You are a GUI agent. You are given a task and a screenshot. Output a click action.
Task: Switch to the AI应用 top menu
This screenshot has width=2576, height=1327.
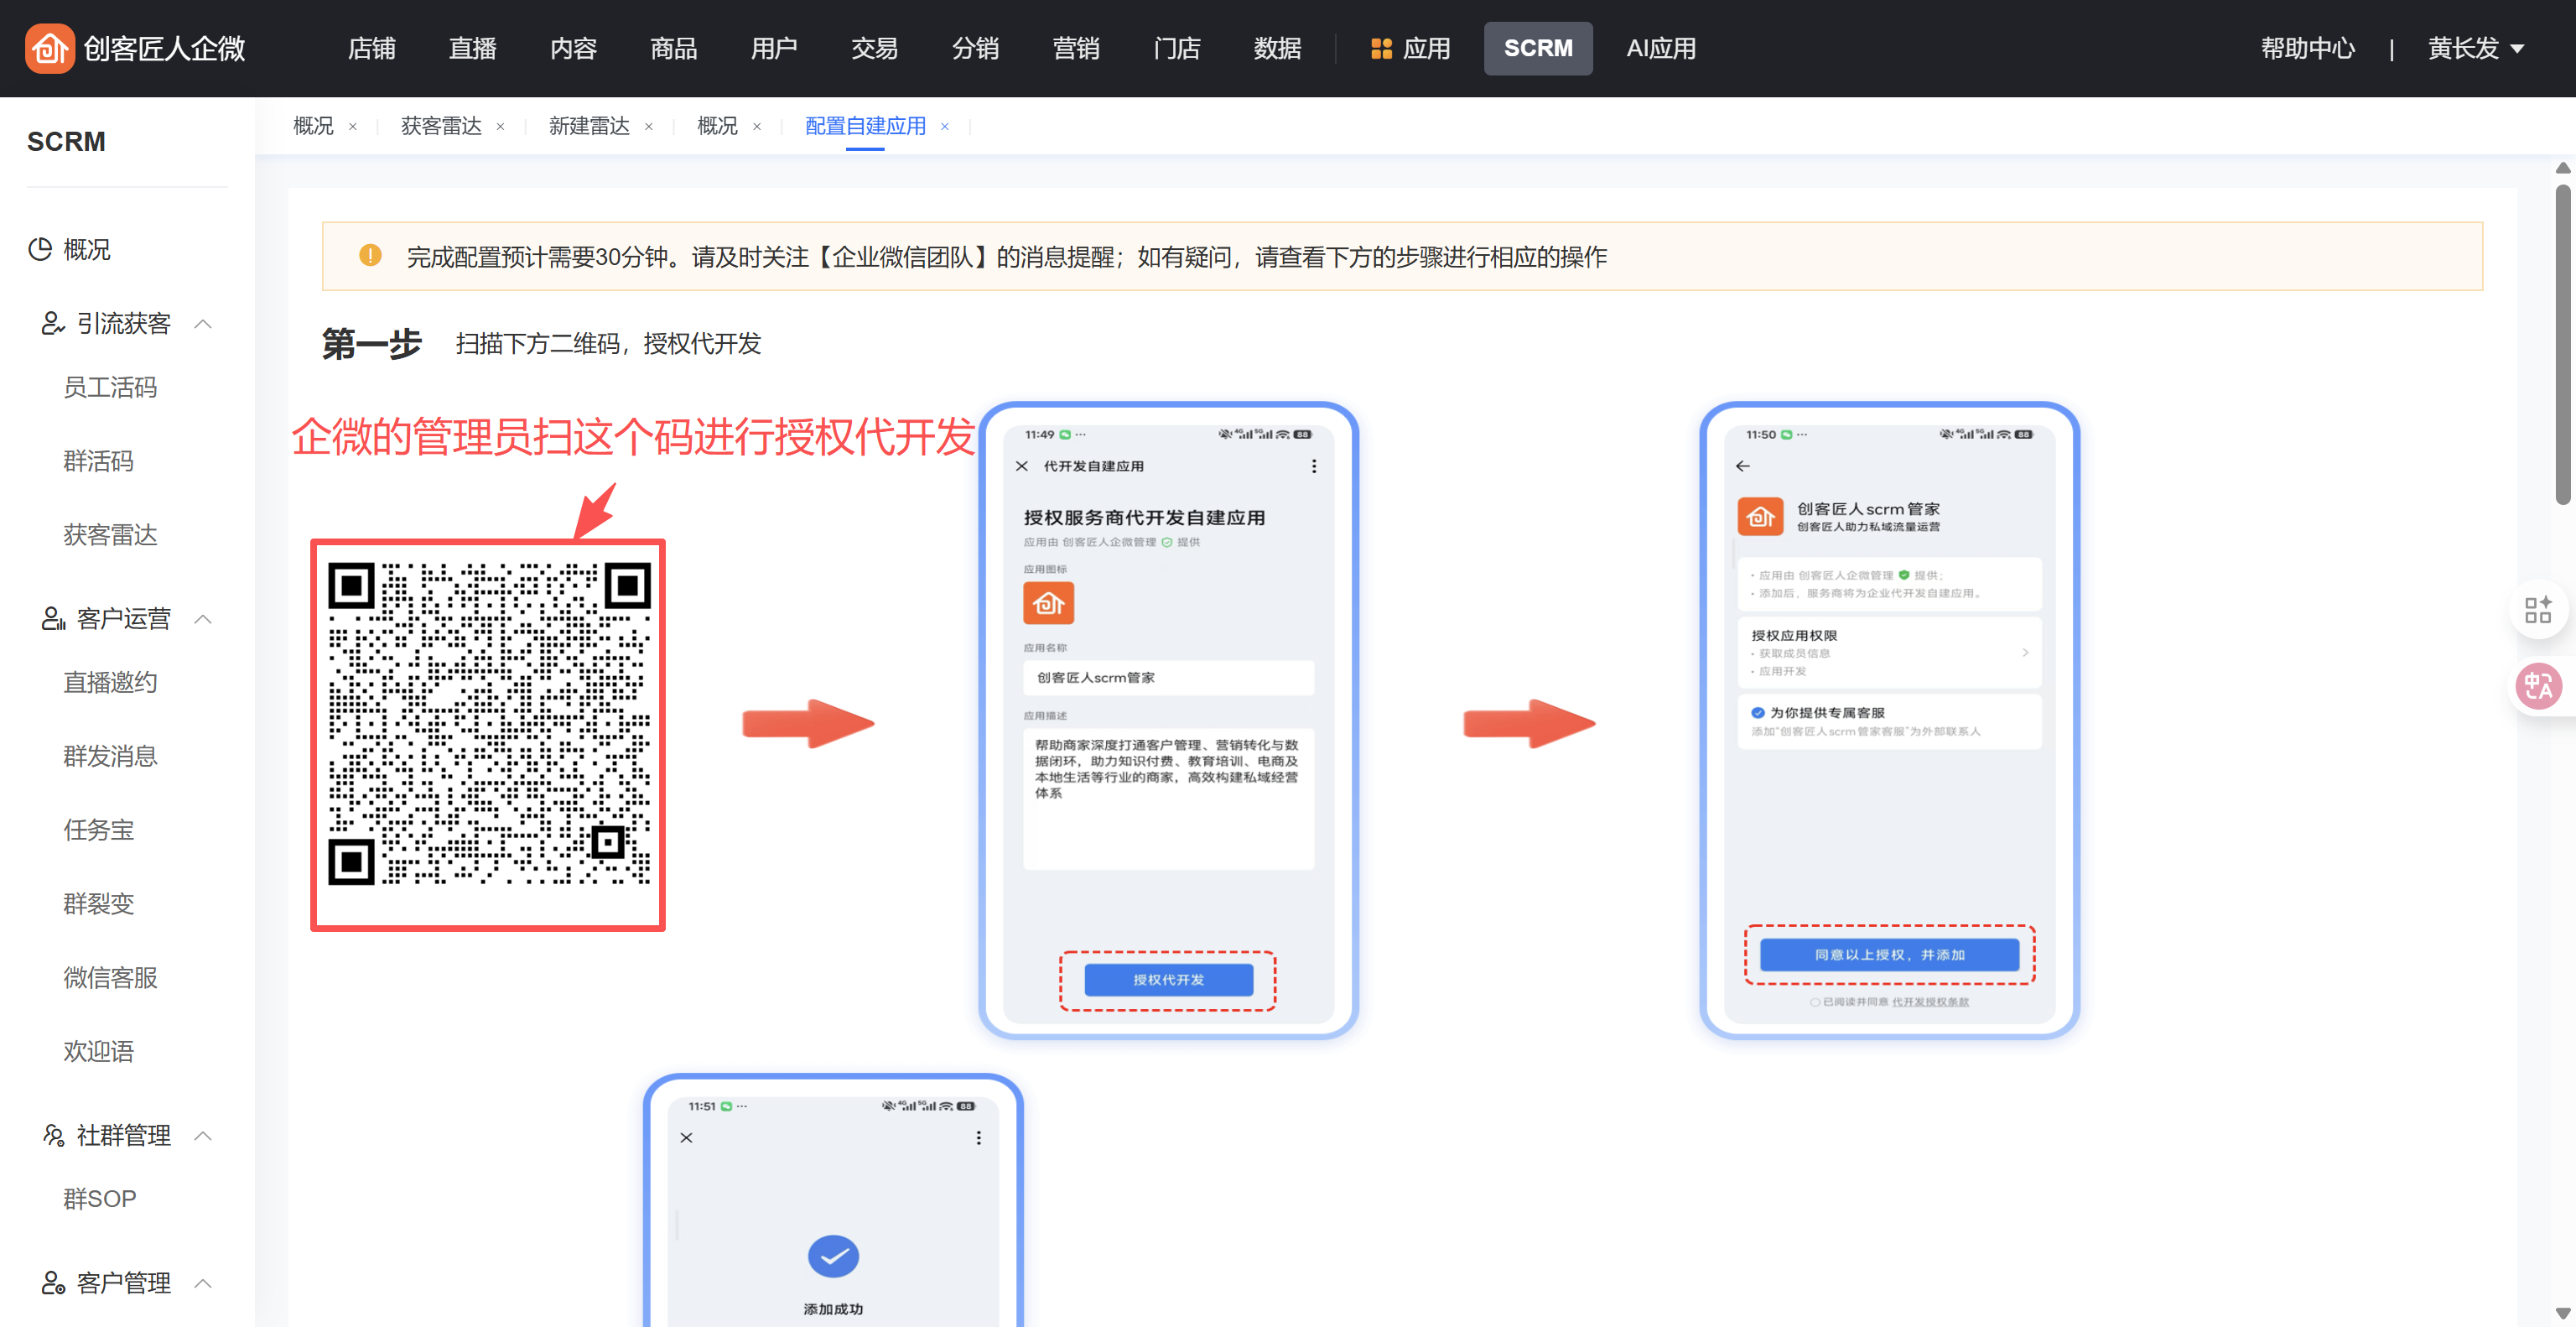click(1660, 48)
